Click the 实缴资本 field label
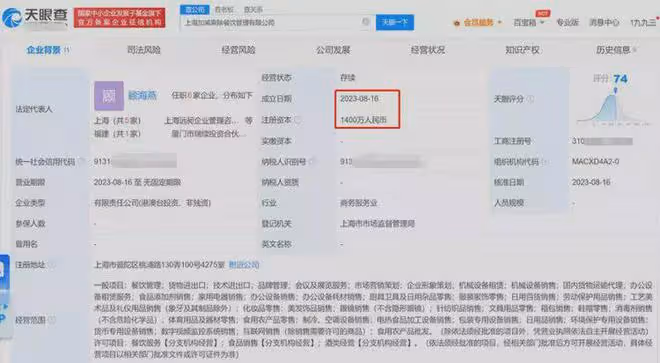This screenshot has height=363, width=660. pos(277,141)
